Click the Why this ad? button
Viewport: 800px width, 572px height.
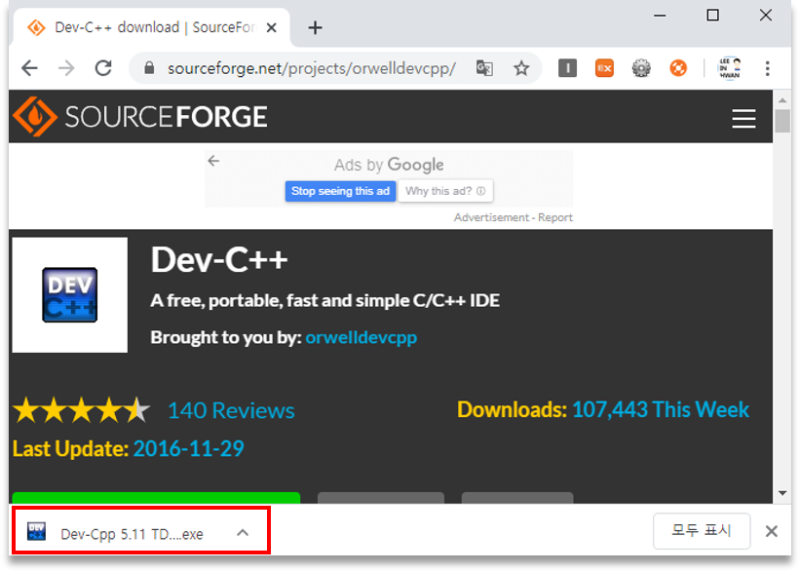click(445, 191)
